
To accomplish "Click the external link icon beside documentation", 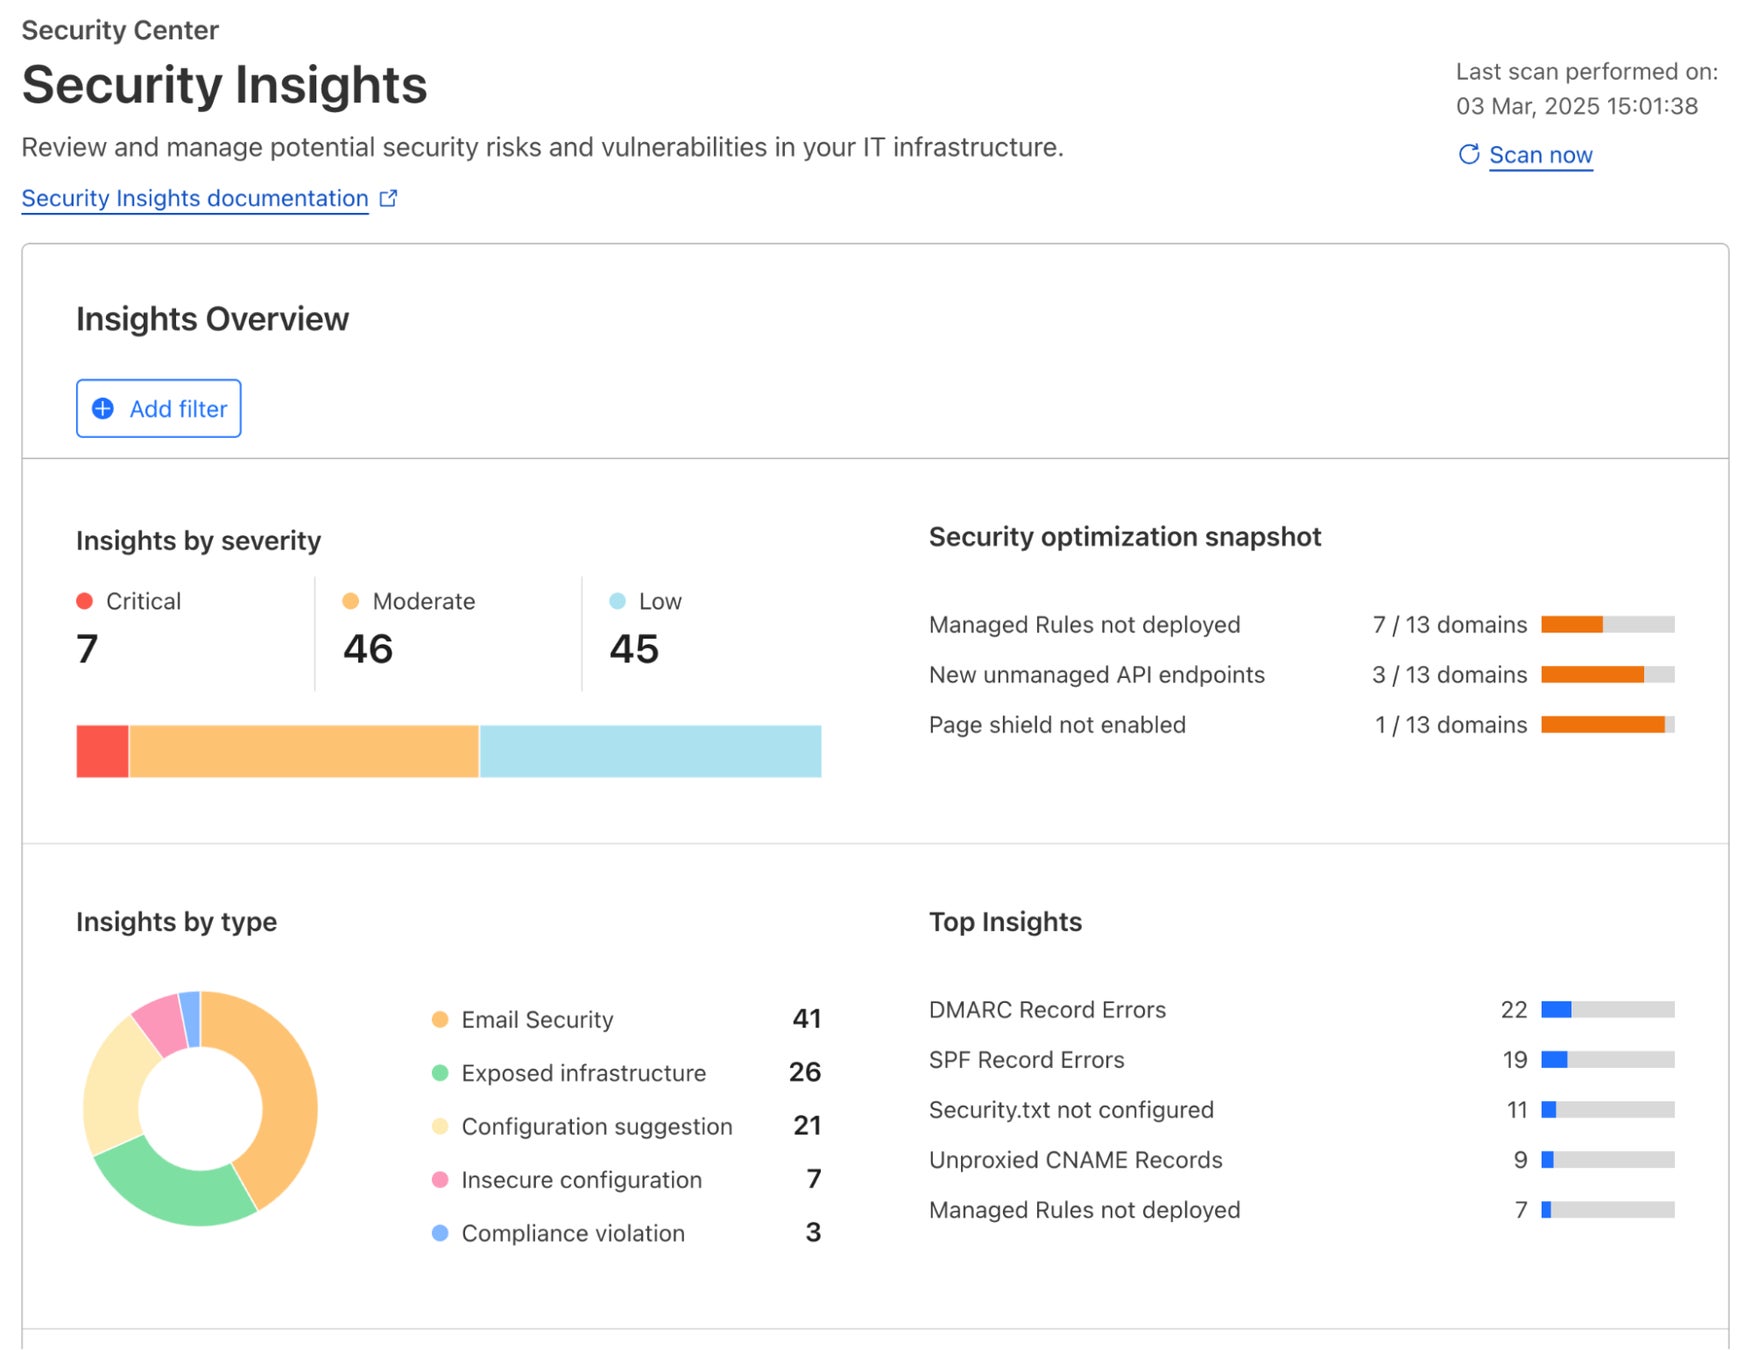I will coord(388,198).
